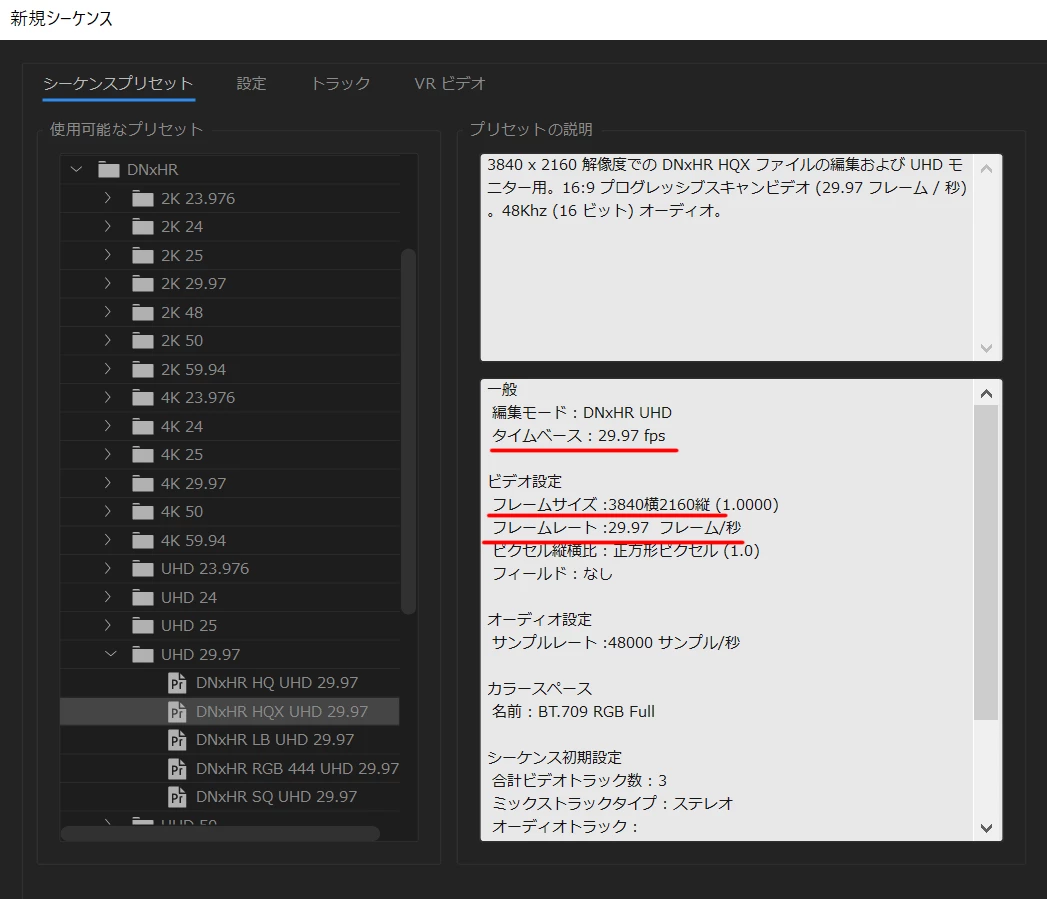Click the DNxHR root folder icon

(109, 170)
